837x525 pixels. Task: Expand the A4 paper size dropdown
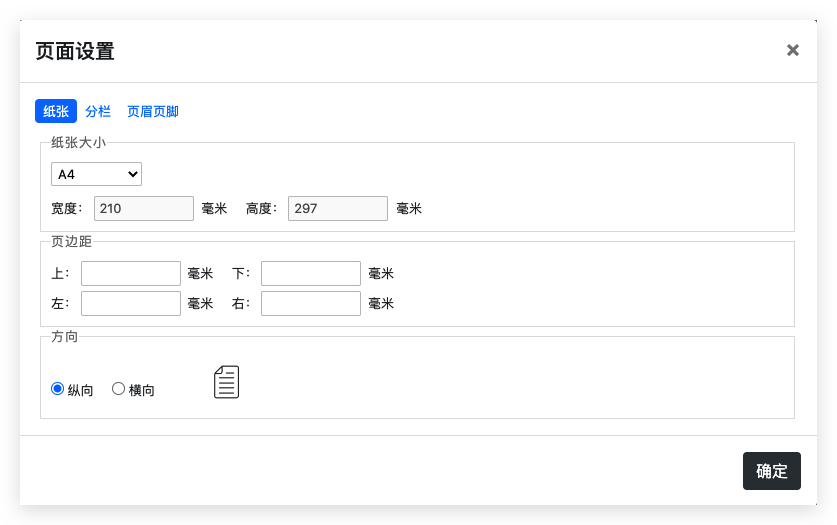click(97, 174)
